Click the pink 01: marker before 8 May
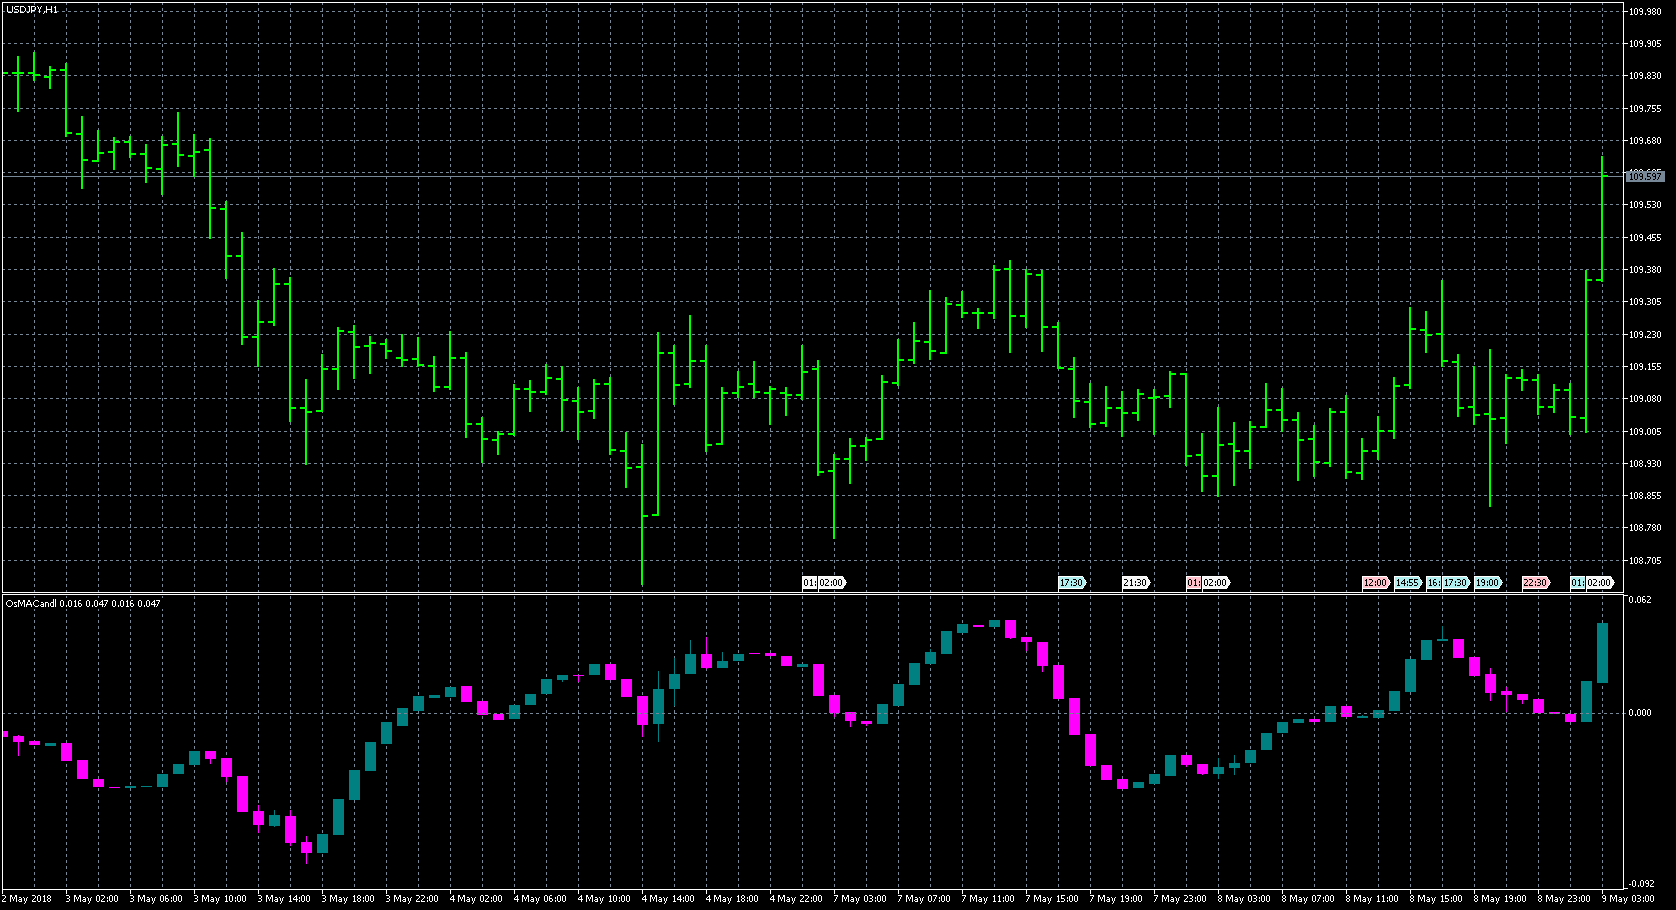The height and width of the screenshot is (910, 1676). (x=1192, y=583)
